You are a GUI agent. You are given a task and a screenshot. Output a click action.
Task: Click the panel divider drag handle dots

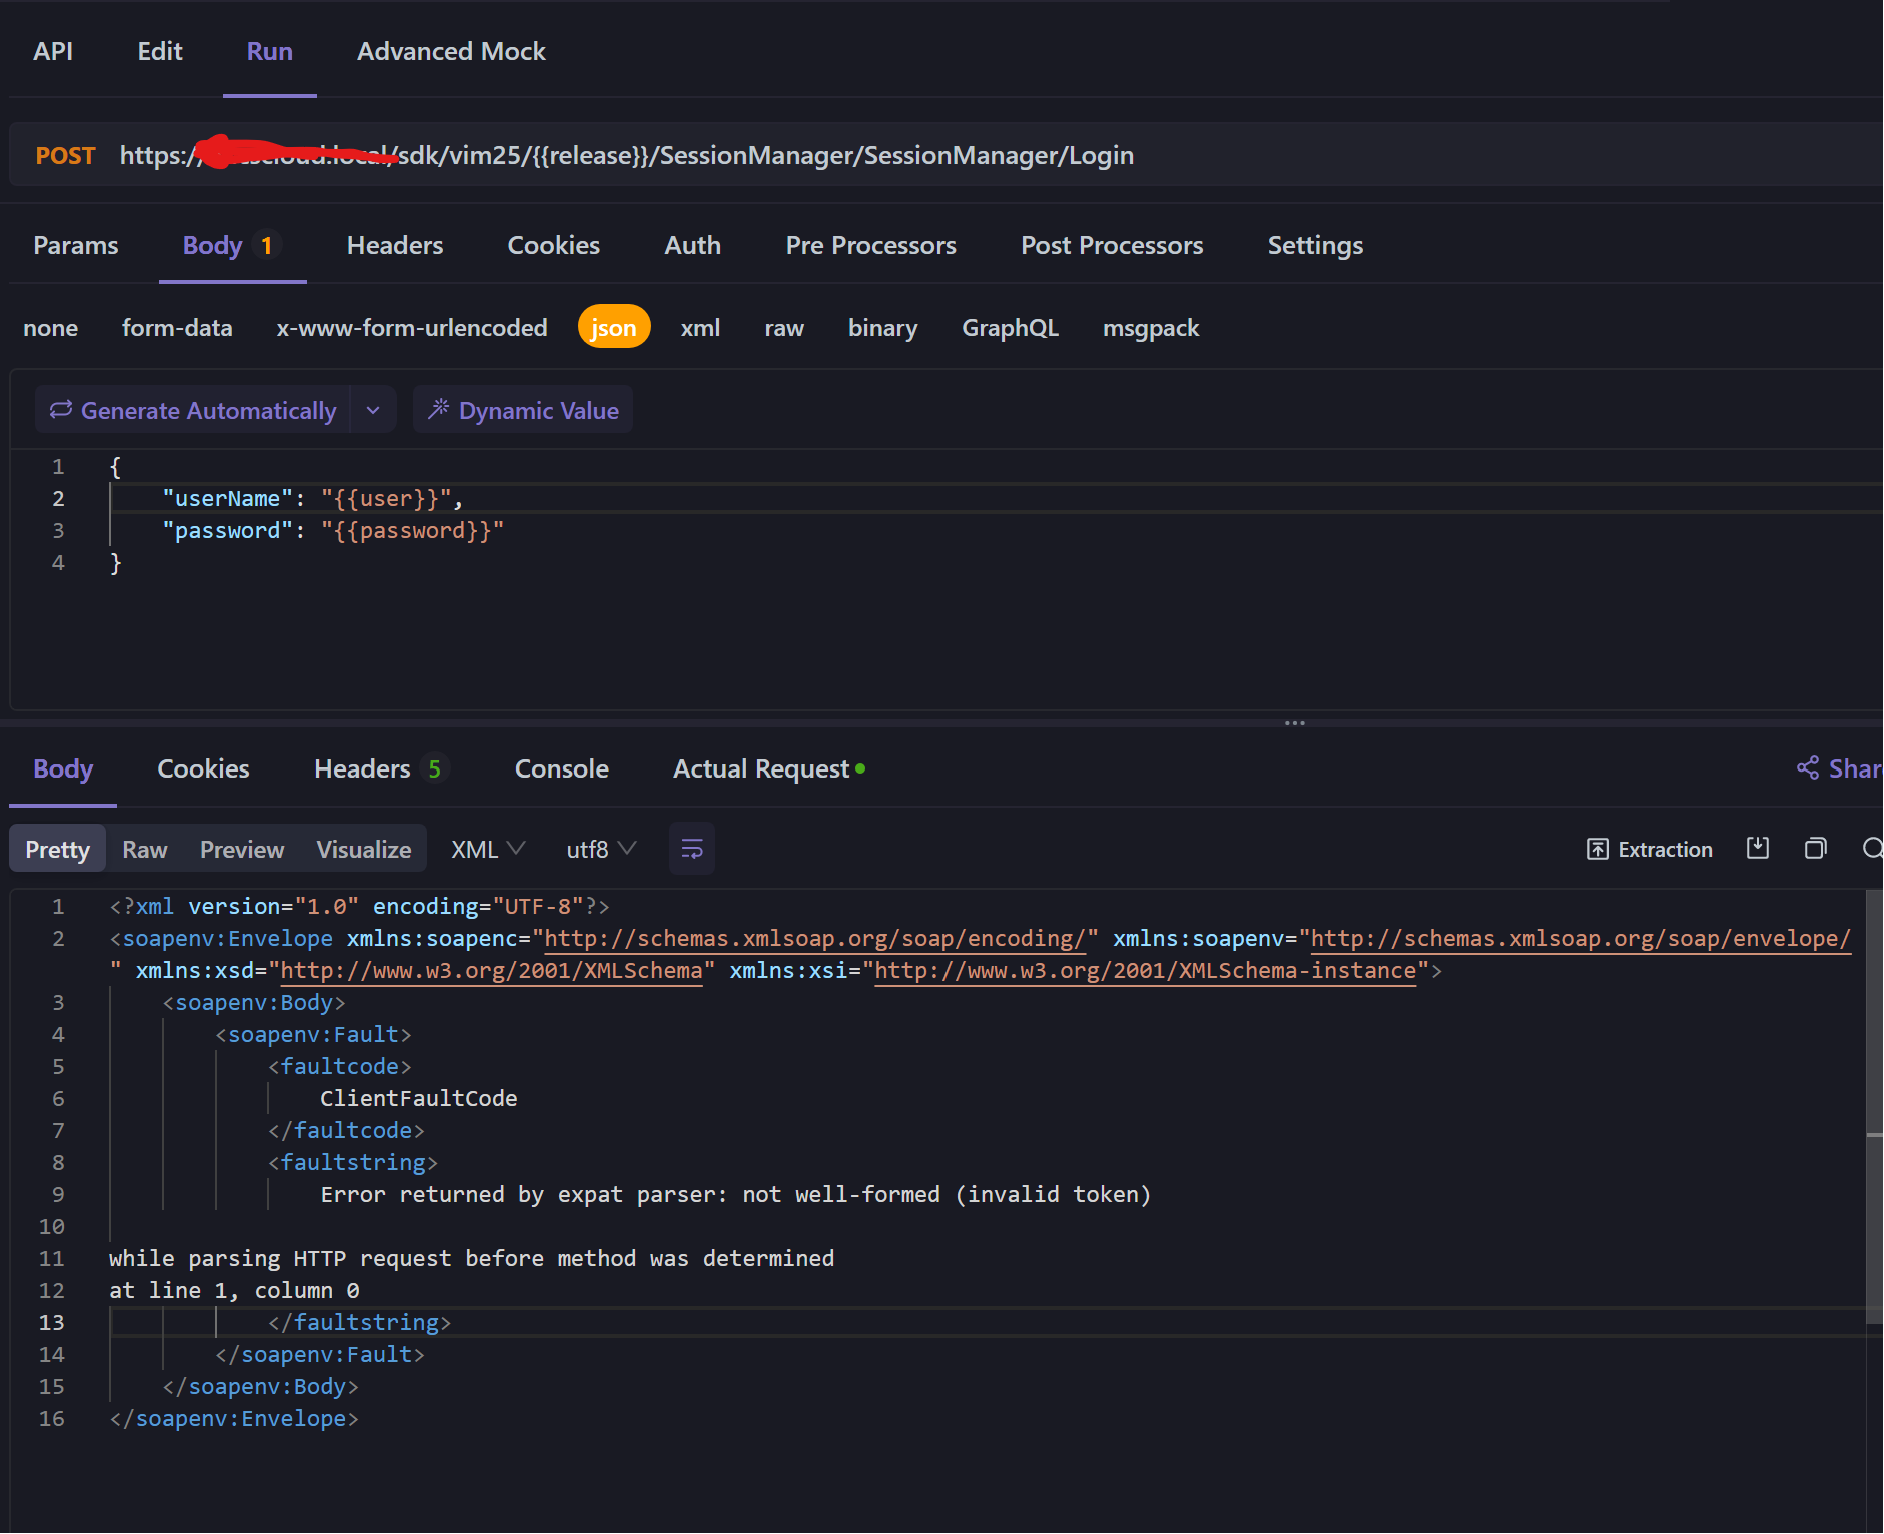(1295, 722)
